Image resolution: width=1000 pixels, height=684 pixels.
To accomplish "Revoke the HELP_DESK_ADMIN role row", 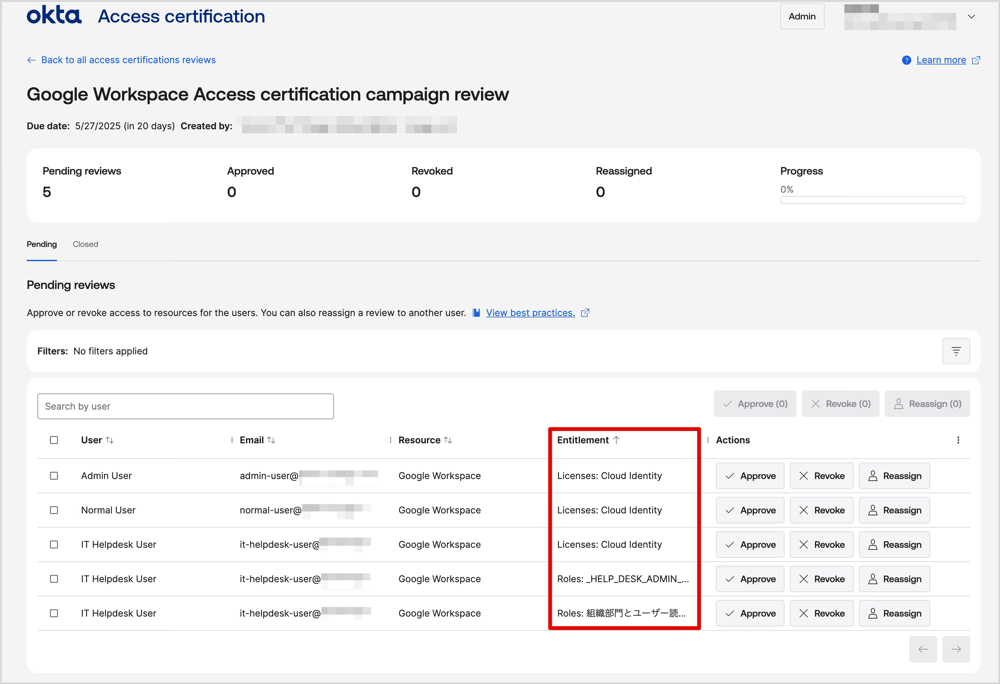I will 821,579.
